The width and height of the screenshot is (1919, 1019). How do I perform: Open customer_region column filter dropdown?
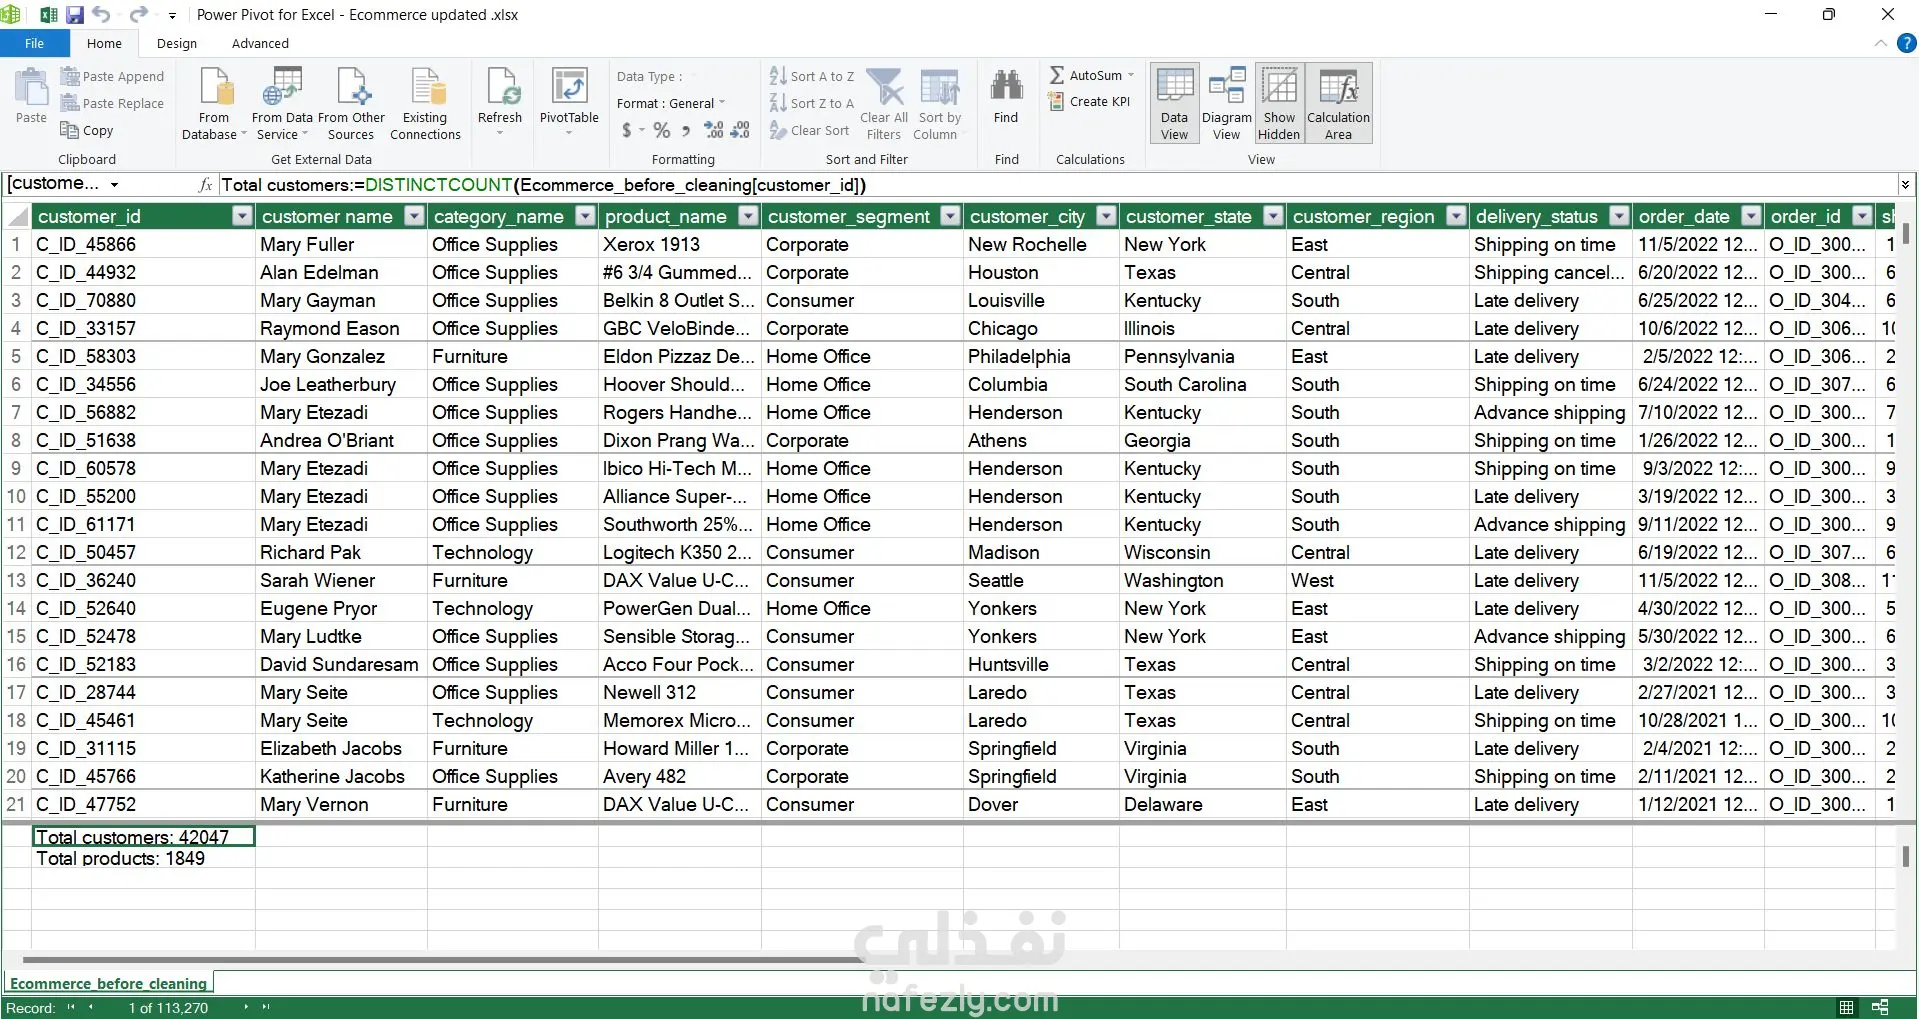1457,216
